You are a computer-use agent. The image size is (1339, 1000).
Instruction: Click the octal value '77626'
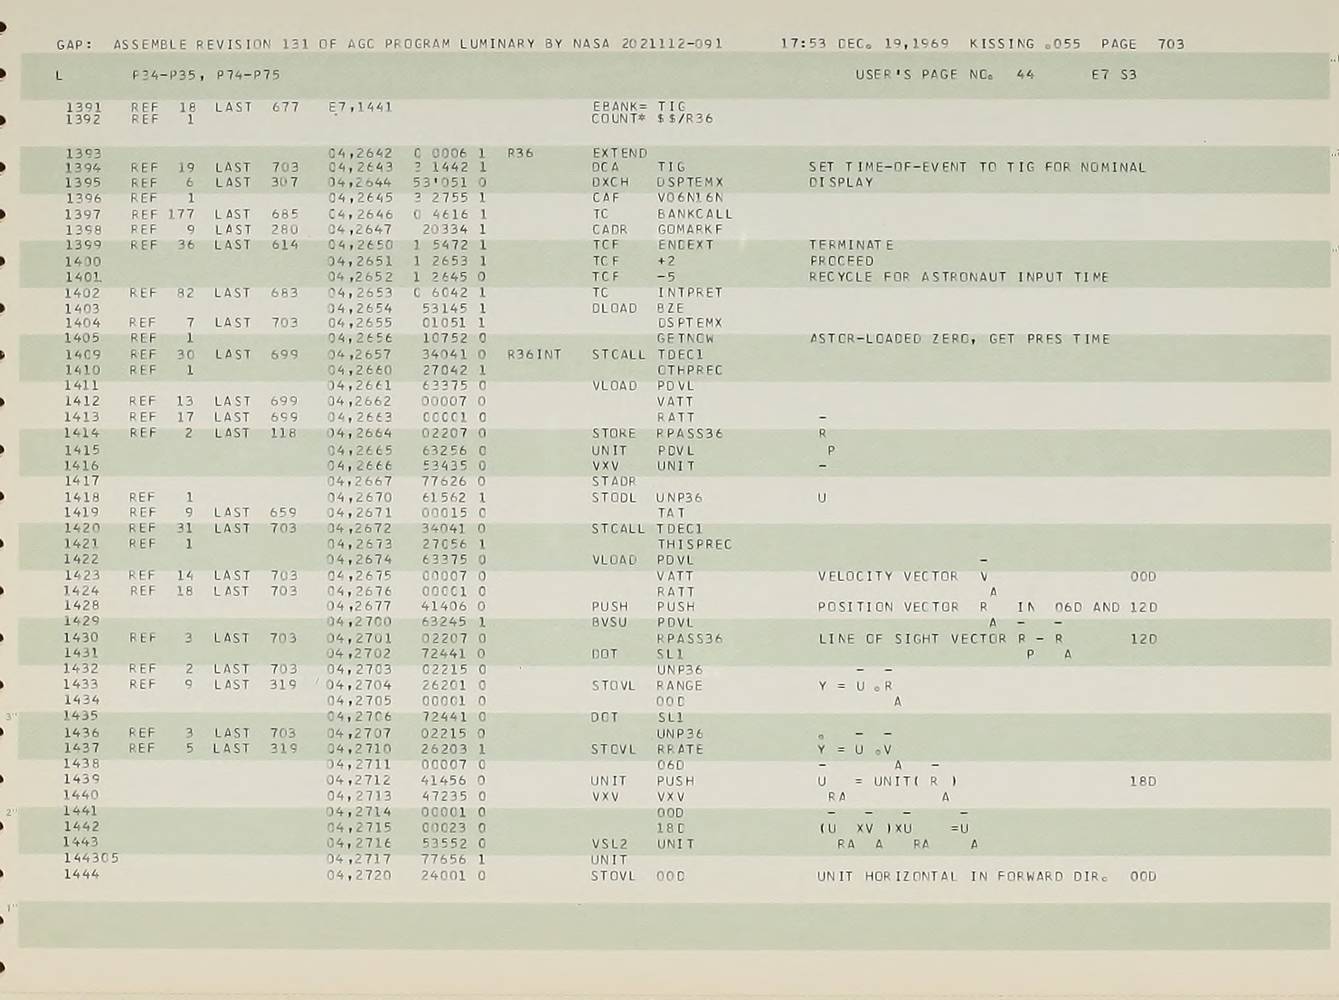click(445, 482)
